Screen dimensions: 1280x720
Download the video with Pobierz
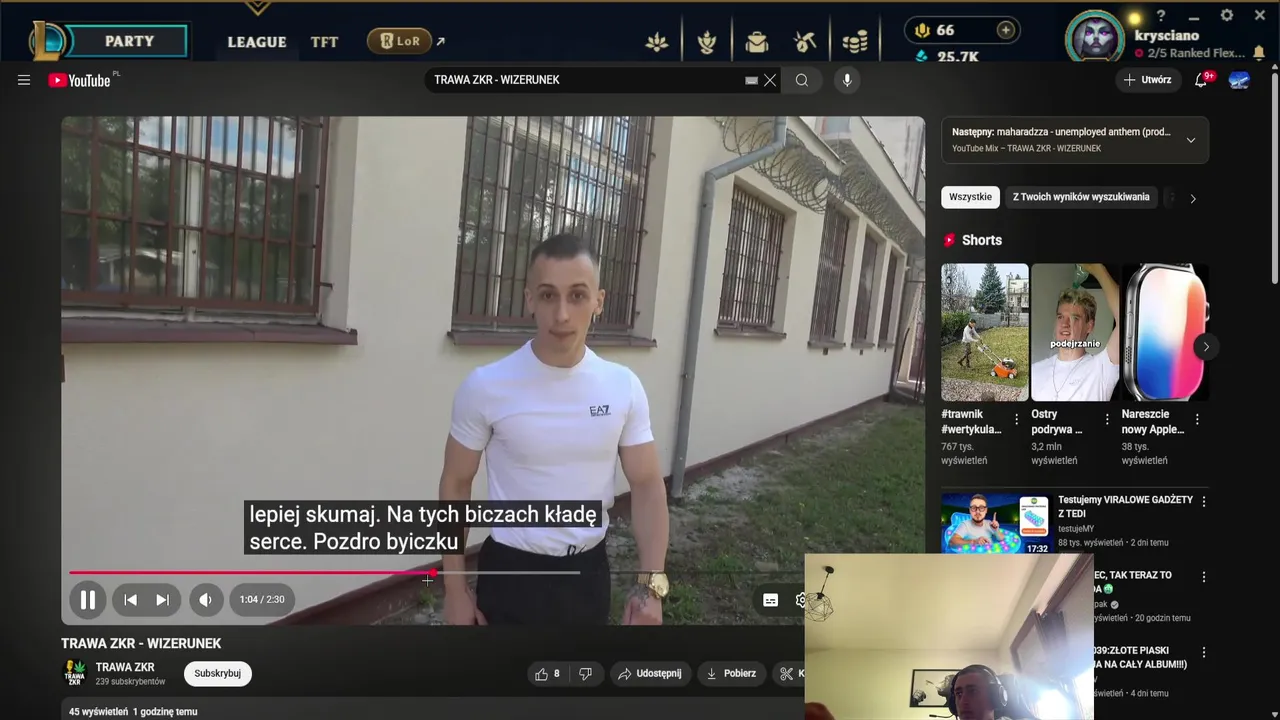click(x=731, y=674)
